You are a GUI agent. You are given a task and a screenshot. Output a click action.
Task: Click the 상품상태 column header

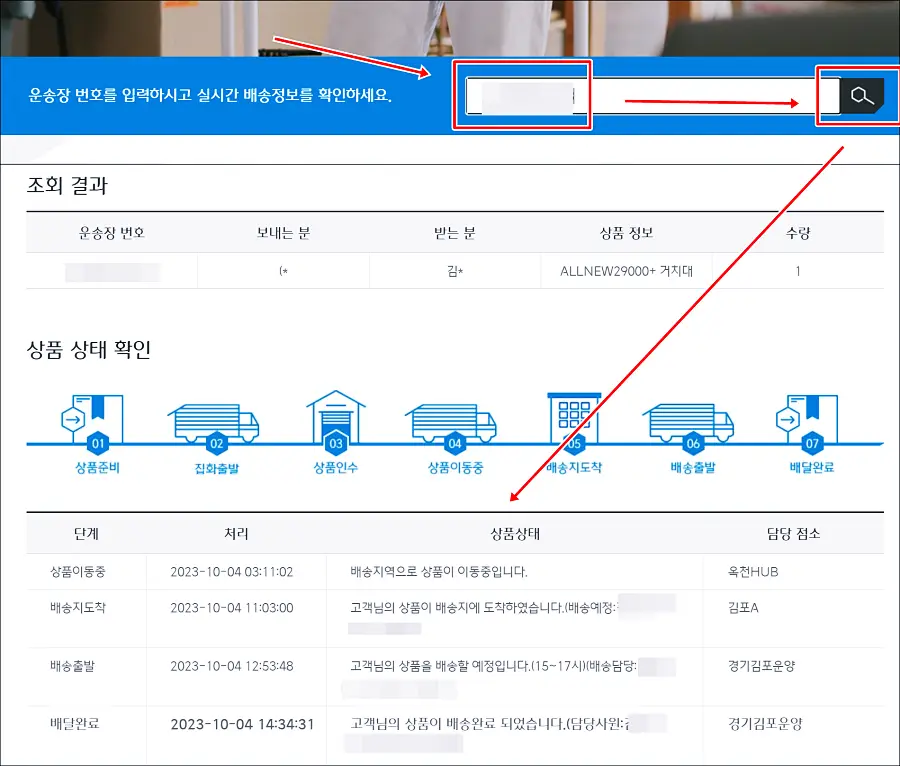coord(515,534)
